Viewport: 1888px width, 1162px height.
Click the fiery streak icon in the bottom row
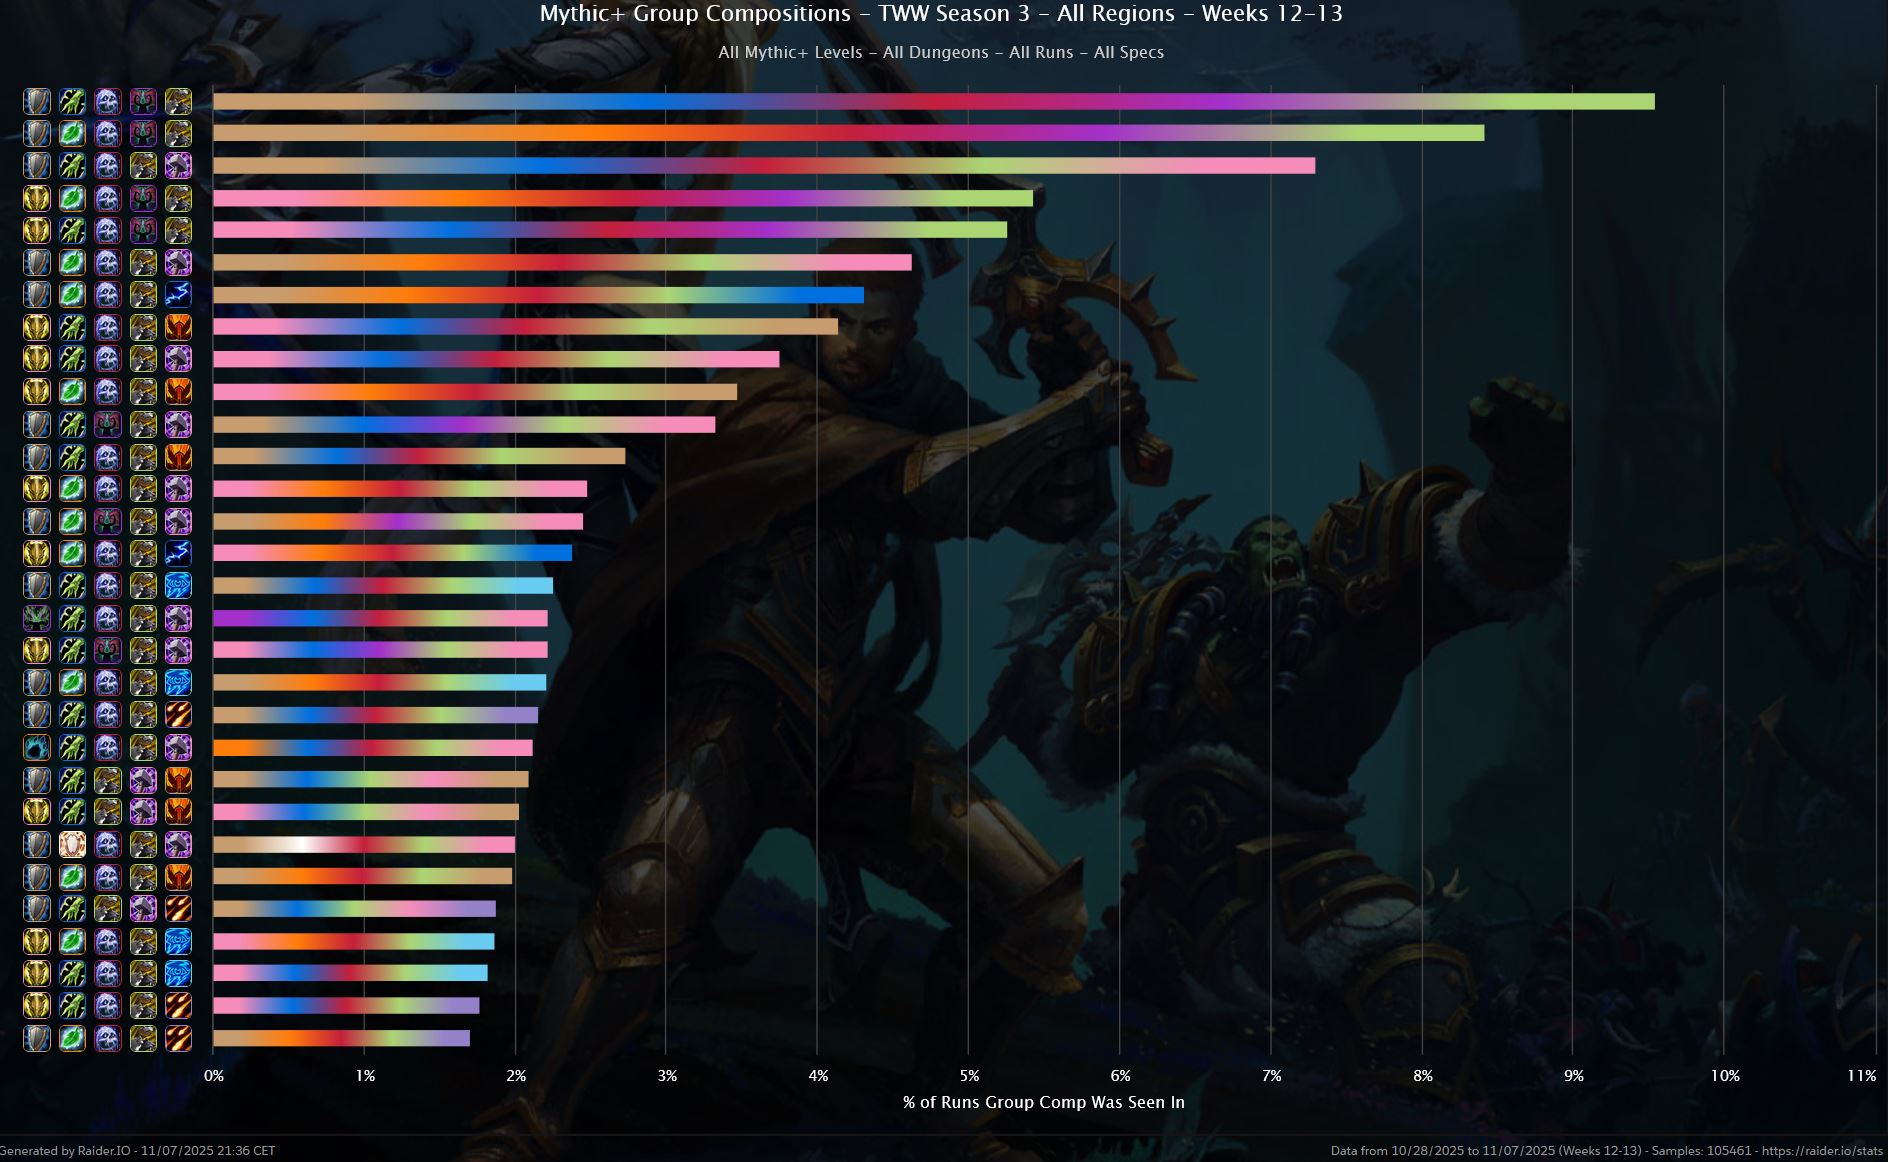(x=178, y=1038)
